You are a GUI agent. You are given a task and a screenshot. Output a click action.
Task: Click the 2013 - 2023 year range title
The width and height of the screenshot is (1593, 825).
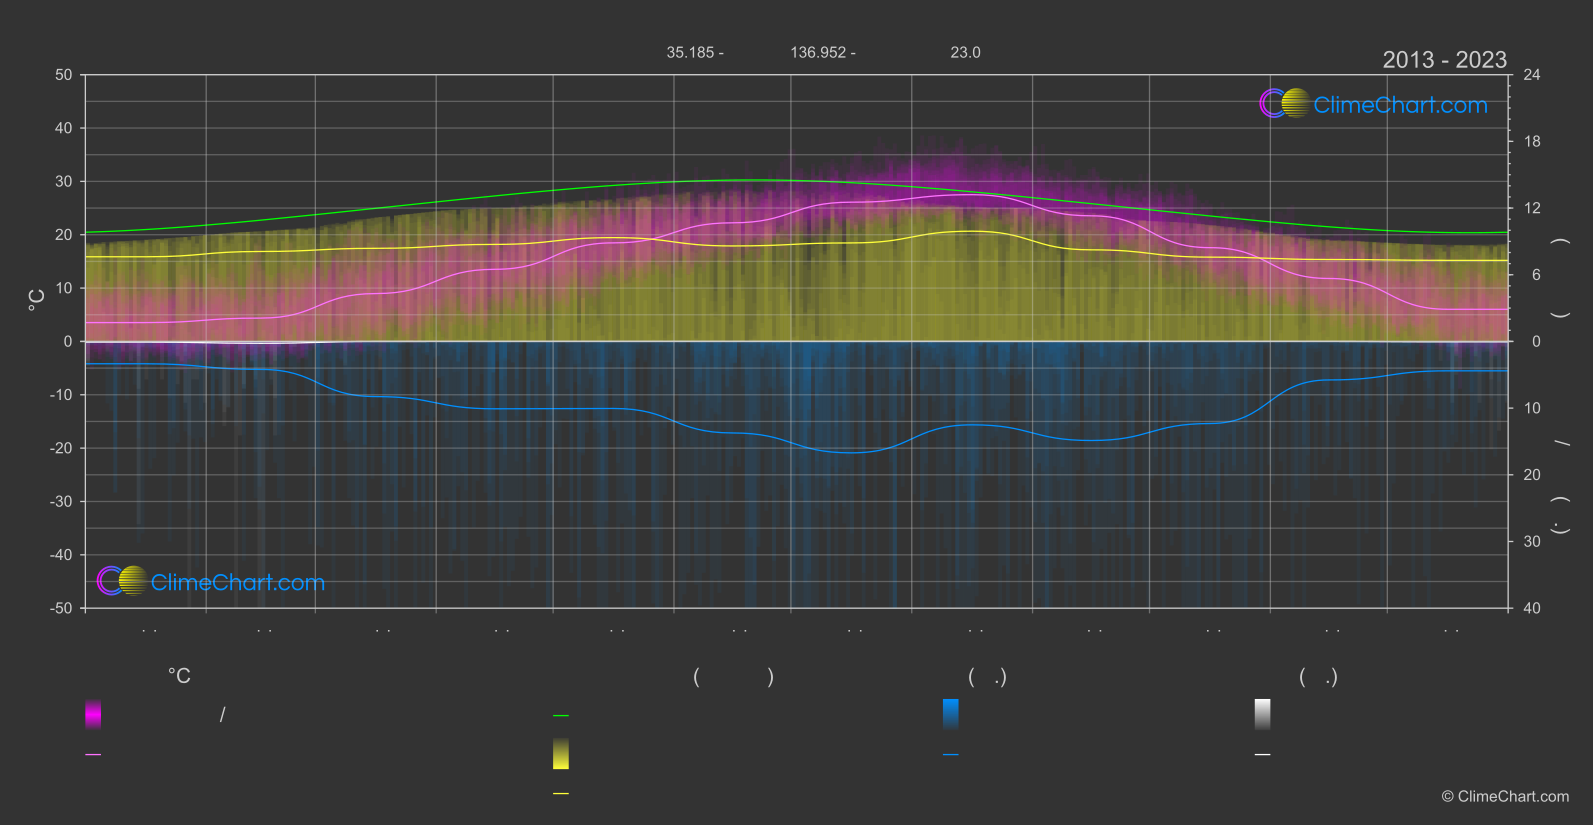[1444, 60]
